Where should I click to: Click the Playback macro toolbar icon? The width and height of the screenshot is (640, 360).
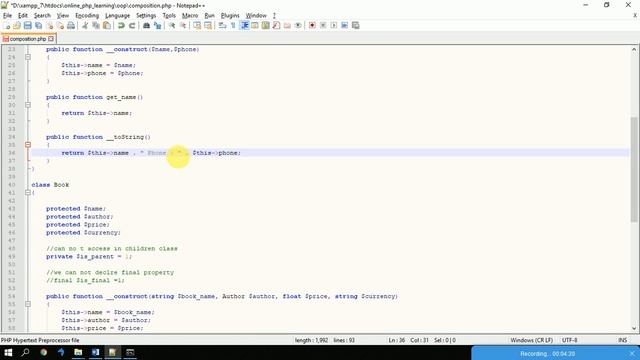[334, 25]
